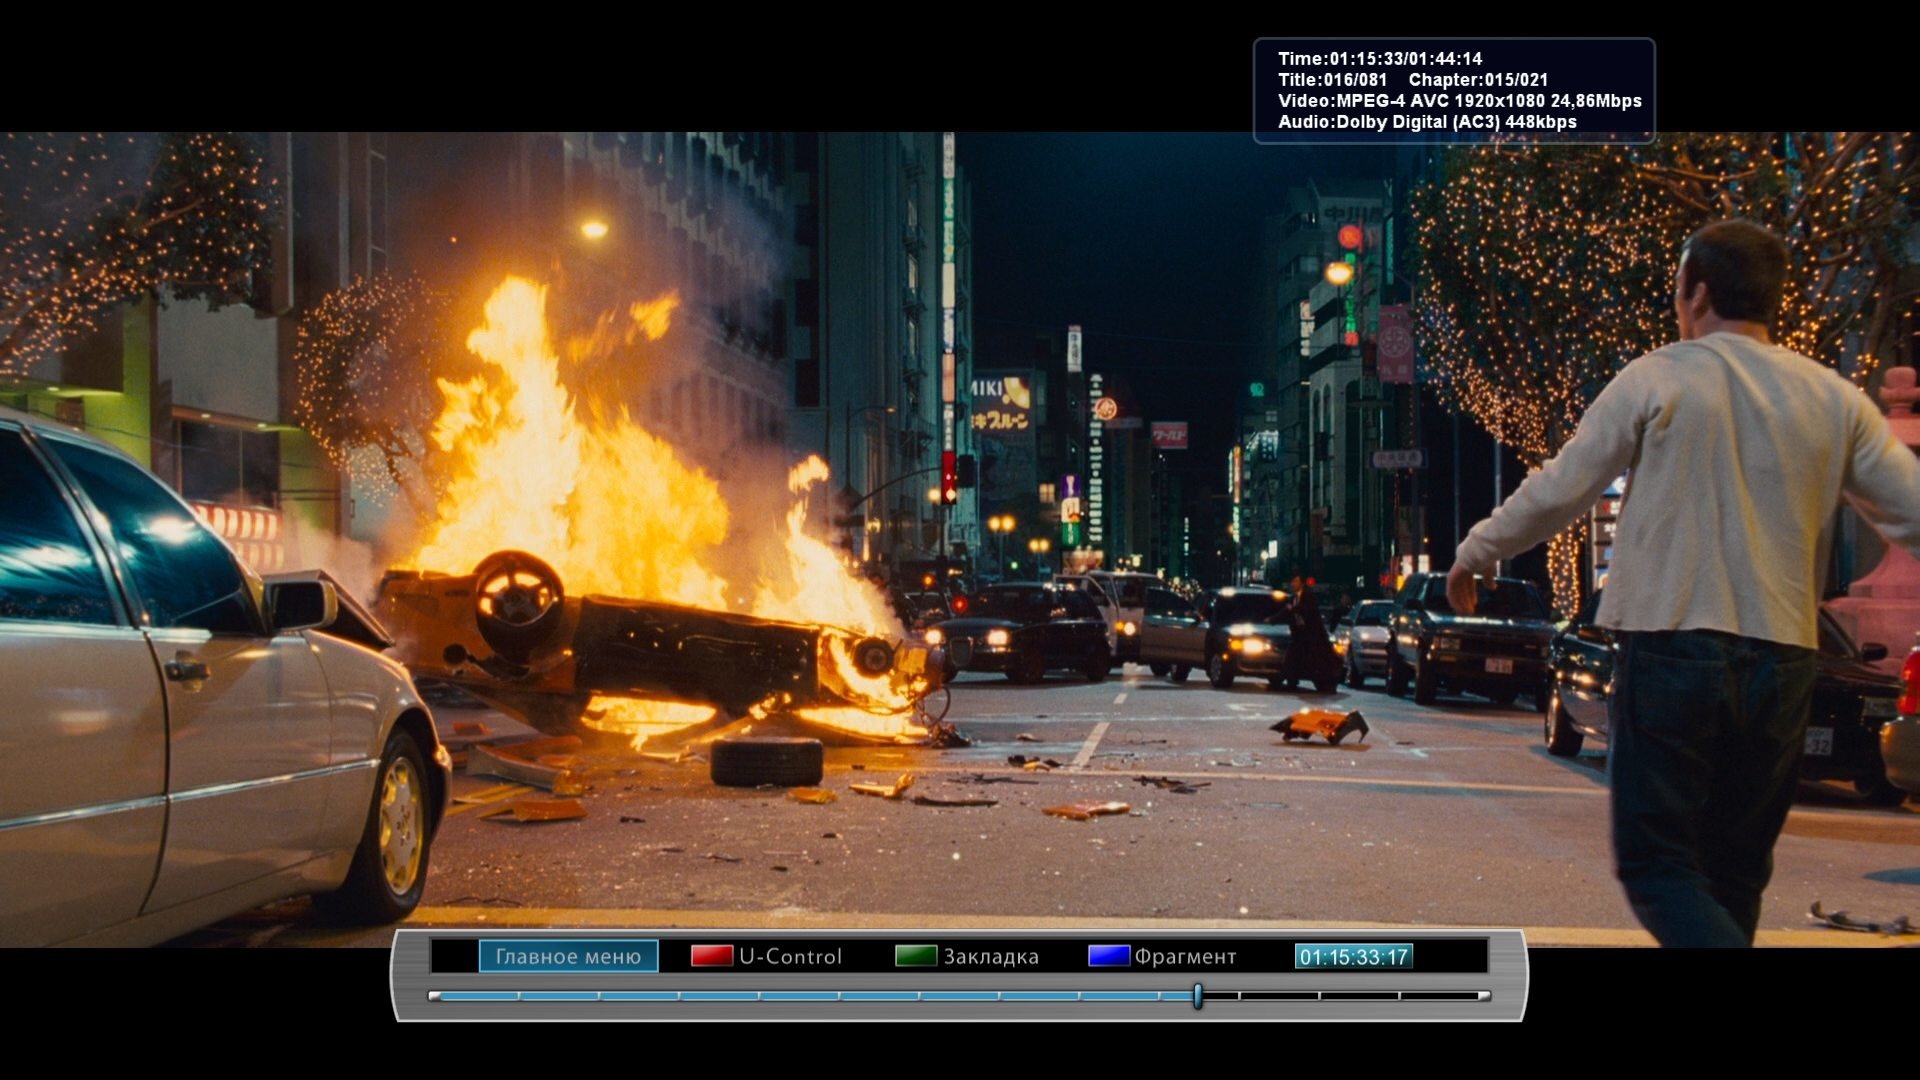Open Главное меню on the control bar

(x=568, y=956)
